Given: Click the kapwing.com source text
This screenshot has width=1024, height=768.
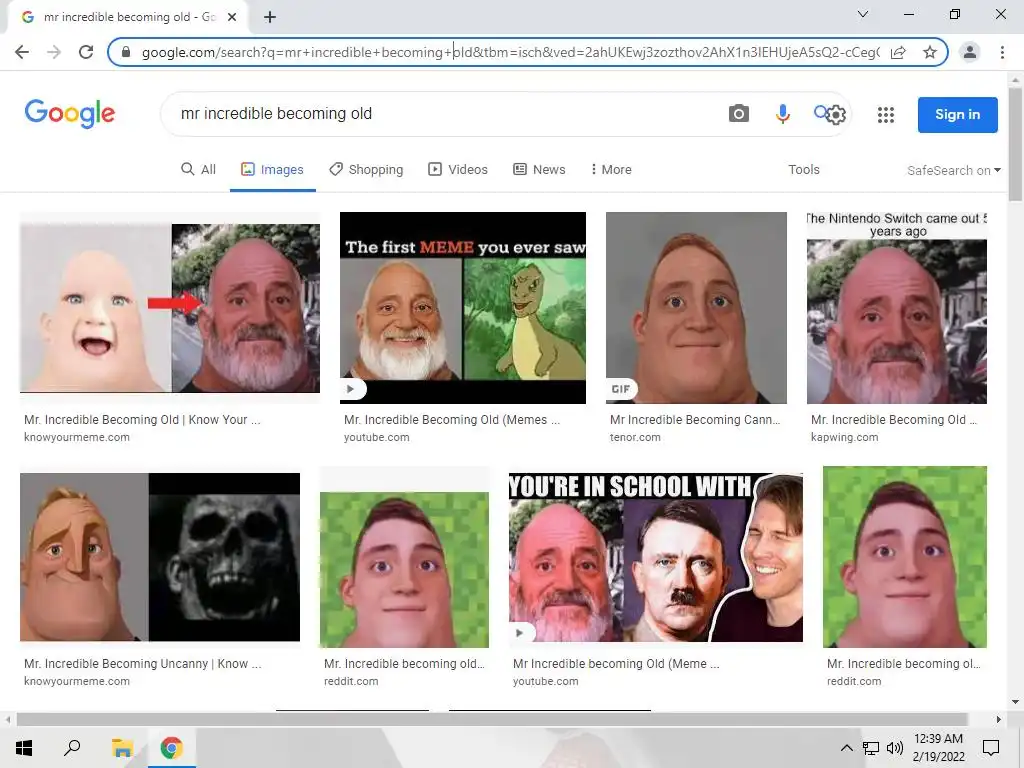Looking at the screenshot, I should coord(844,437).
